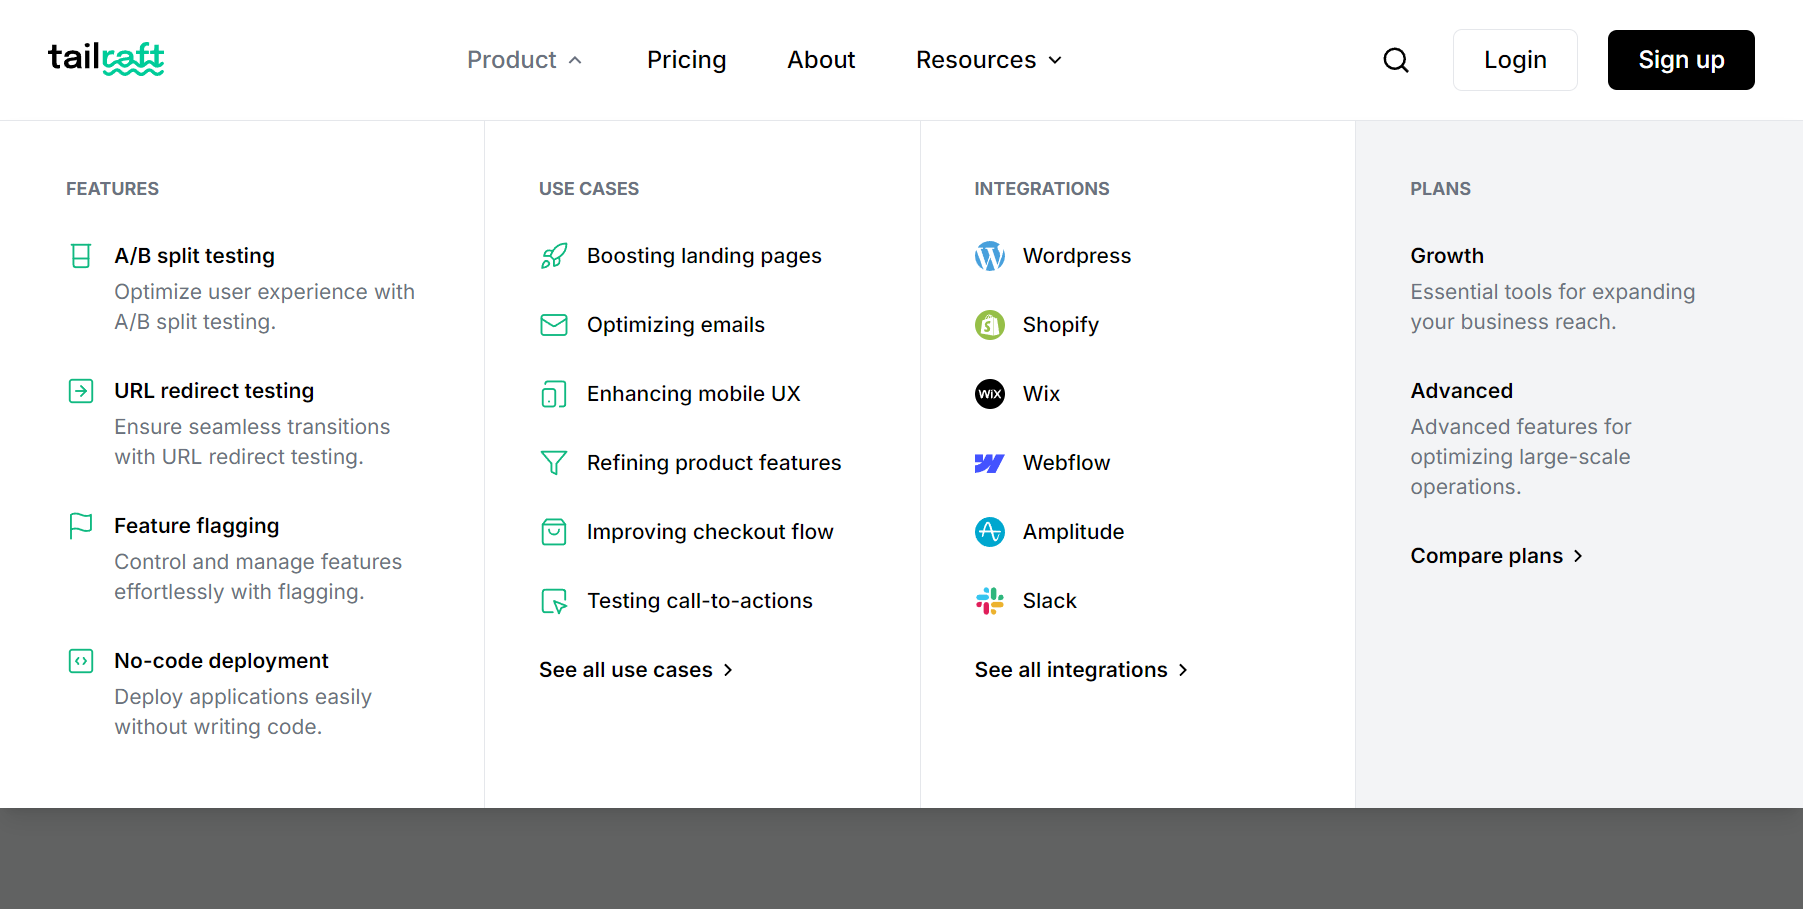Collapse the Product dropdown menu
The height and width of the screenshot is (909, 1803).
[x=524, y=60]
